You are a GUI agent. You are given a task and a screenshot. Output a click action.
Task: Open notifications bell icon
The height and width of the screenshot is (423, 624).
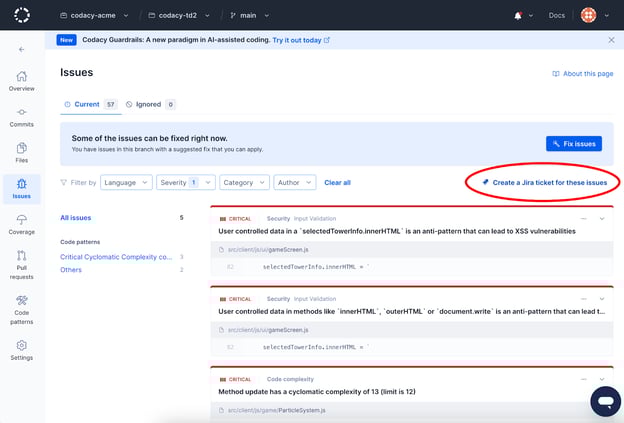[518, 16]
